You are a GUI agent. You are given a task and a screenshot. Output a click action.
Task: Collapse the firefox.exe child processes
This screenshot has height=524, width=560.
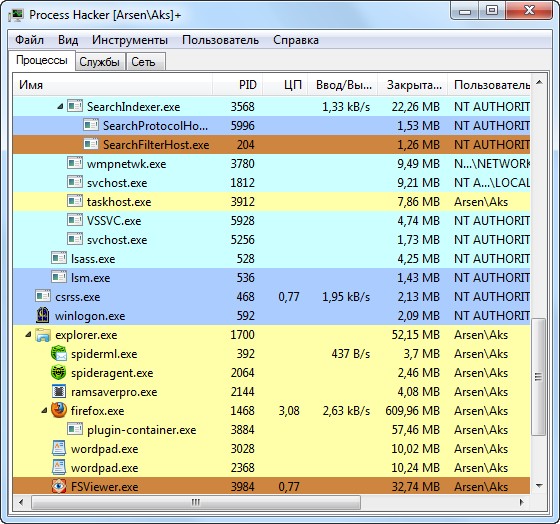coord(44,411)
